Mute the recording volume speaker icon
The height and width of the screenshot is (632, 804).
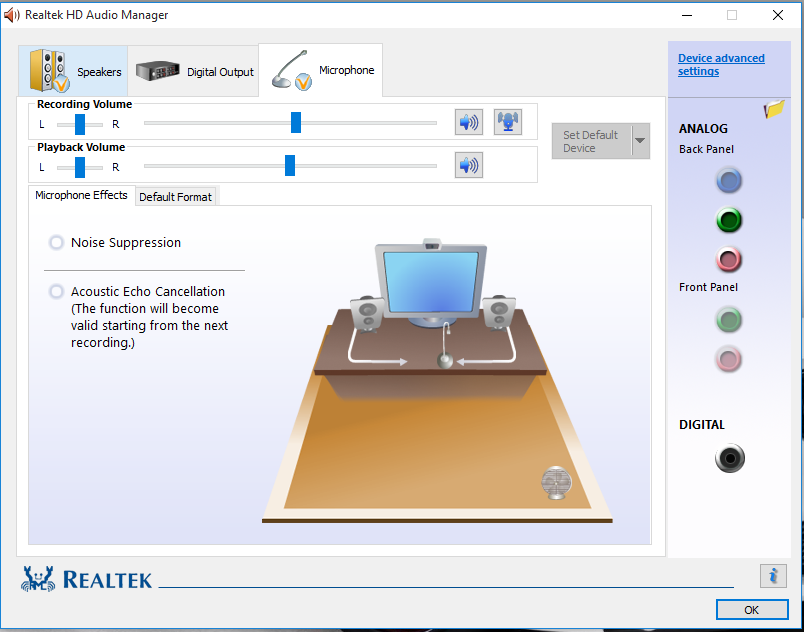[469, 123]
